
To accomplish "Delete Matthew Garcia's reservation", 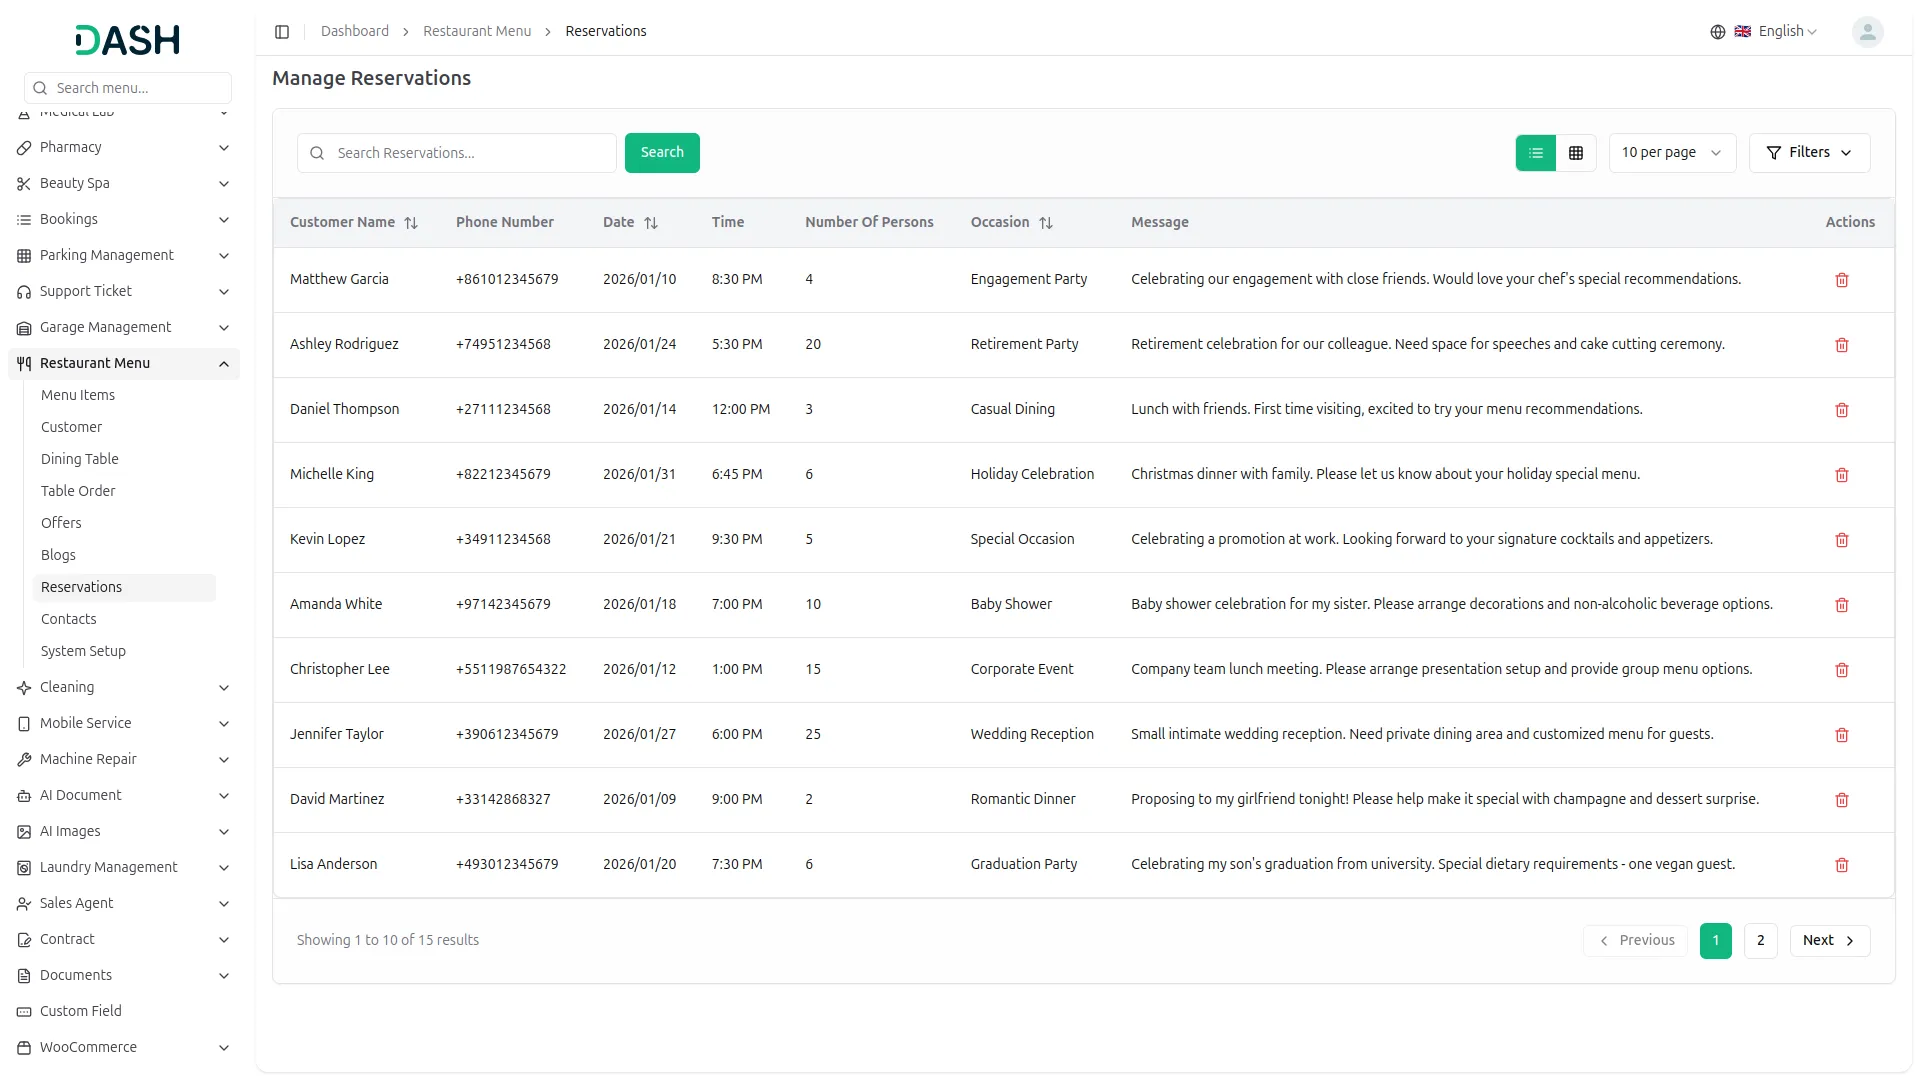I will [x=1841, y=280].
